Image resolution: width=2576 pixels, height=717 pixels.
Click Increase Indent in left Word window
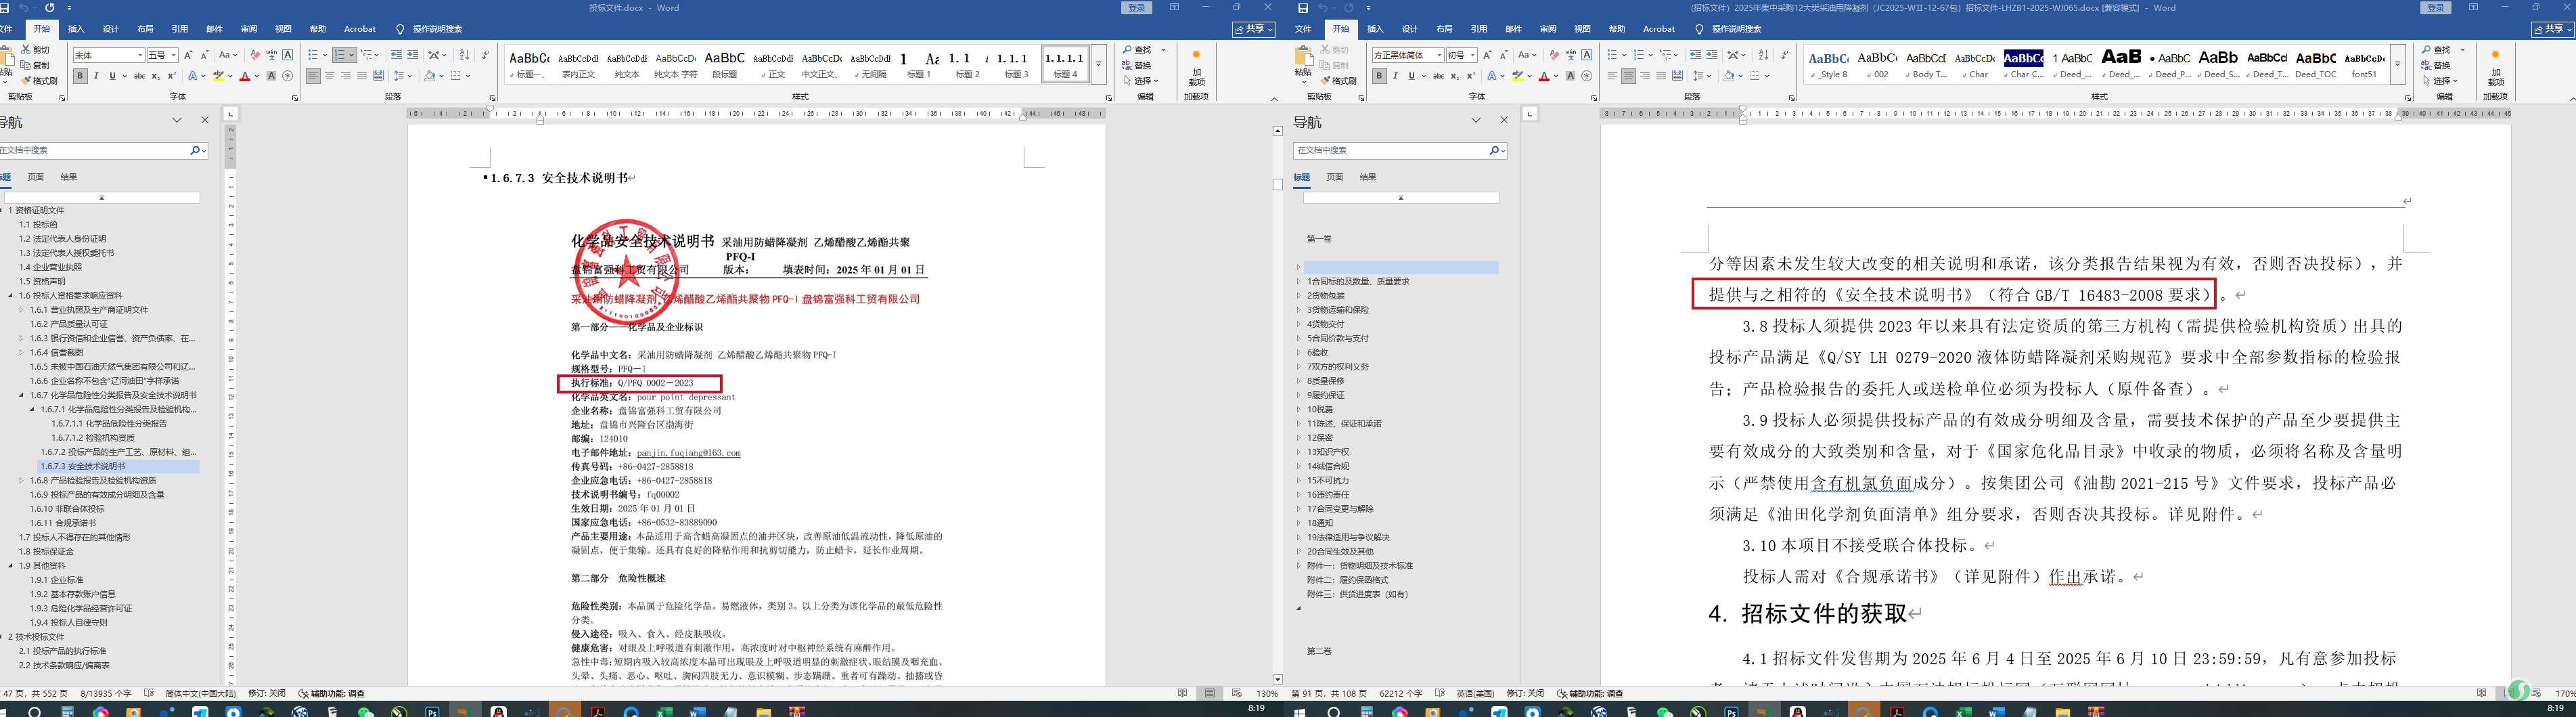coord(412,55)
